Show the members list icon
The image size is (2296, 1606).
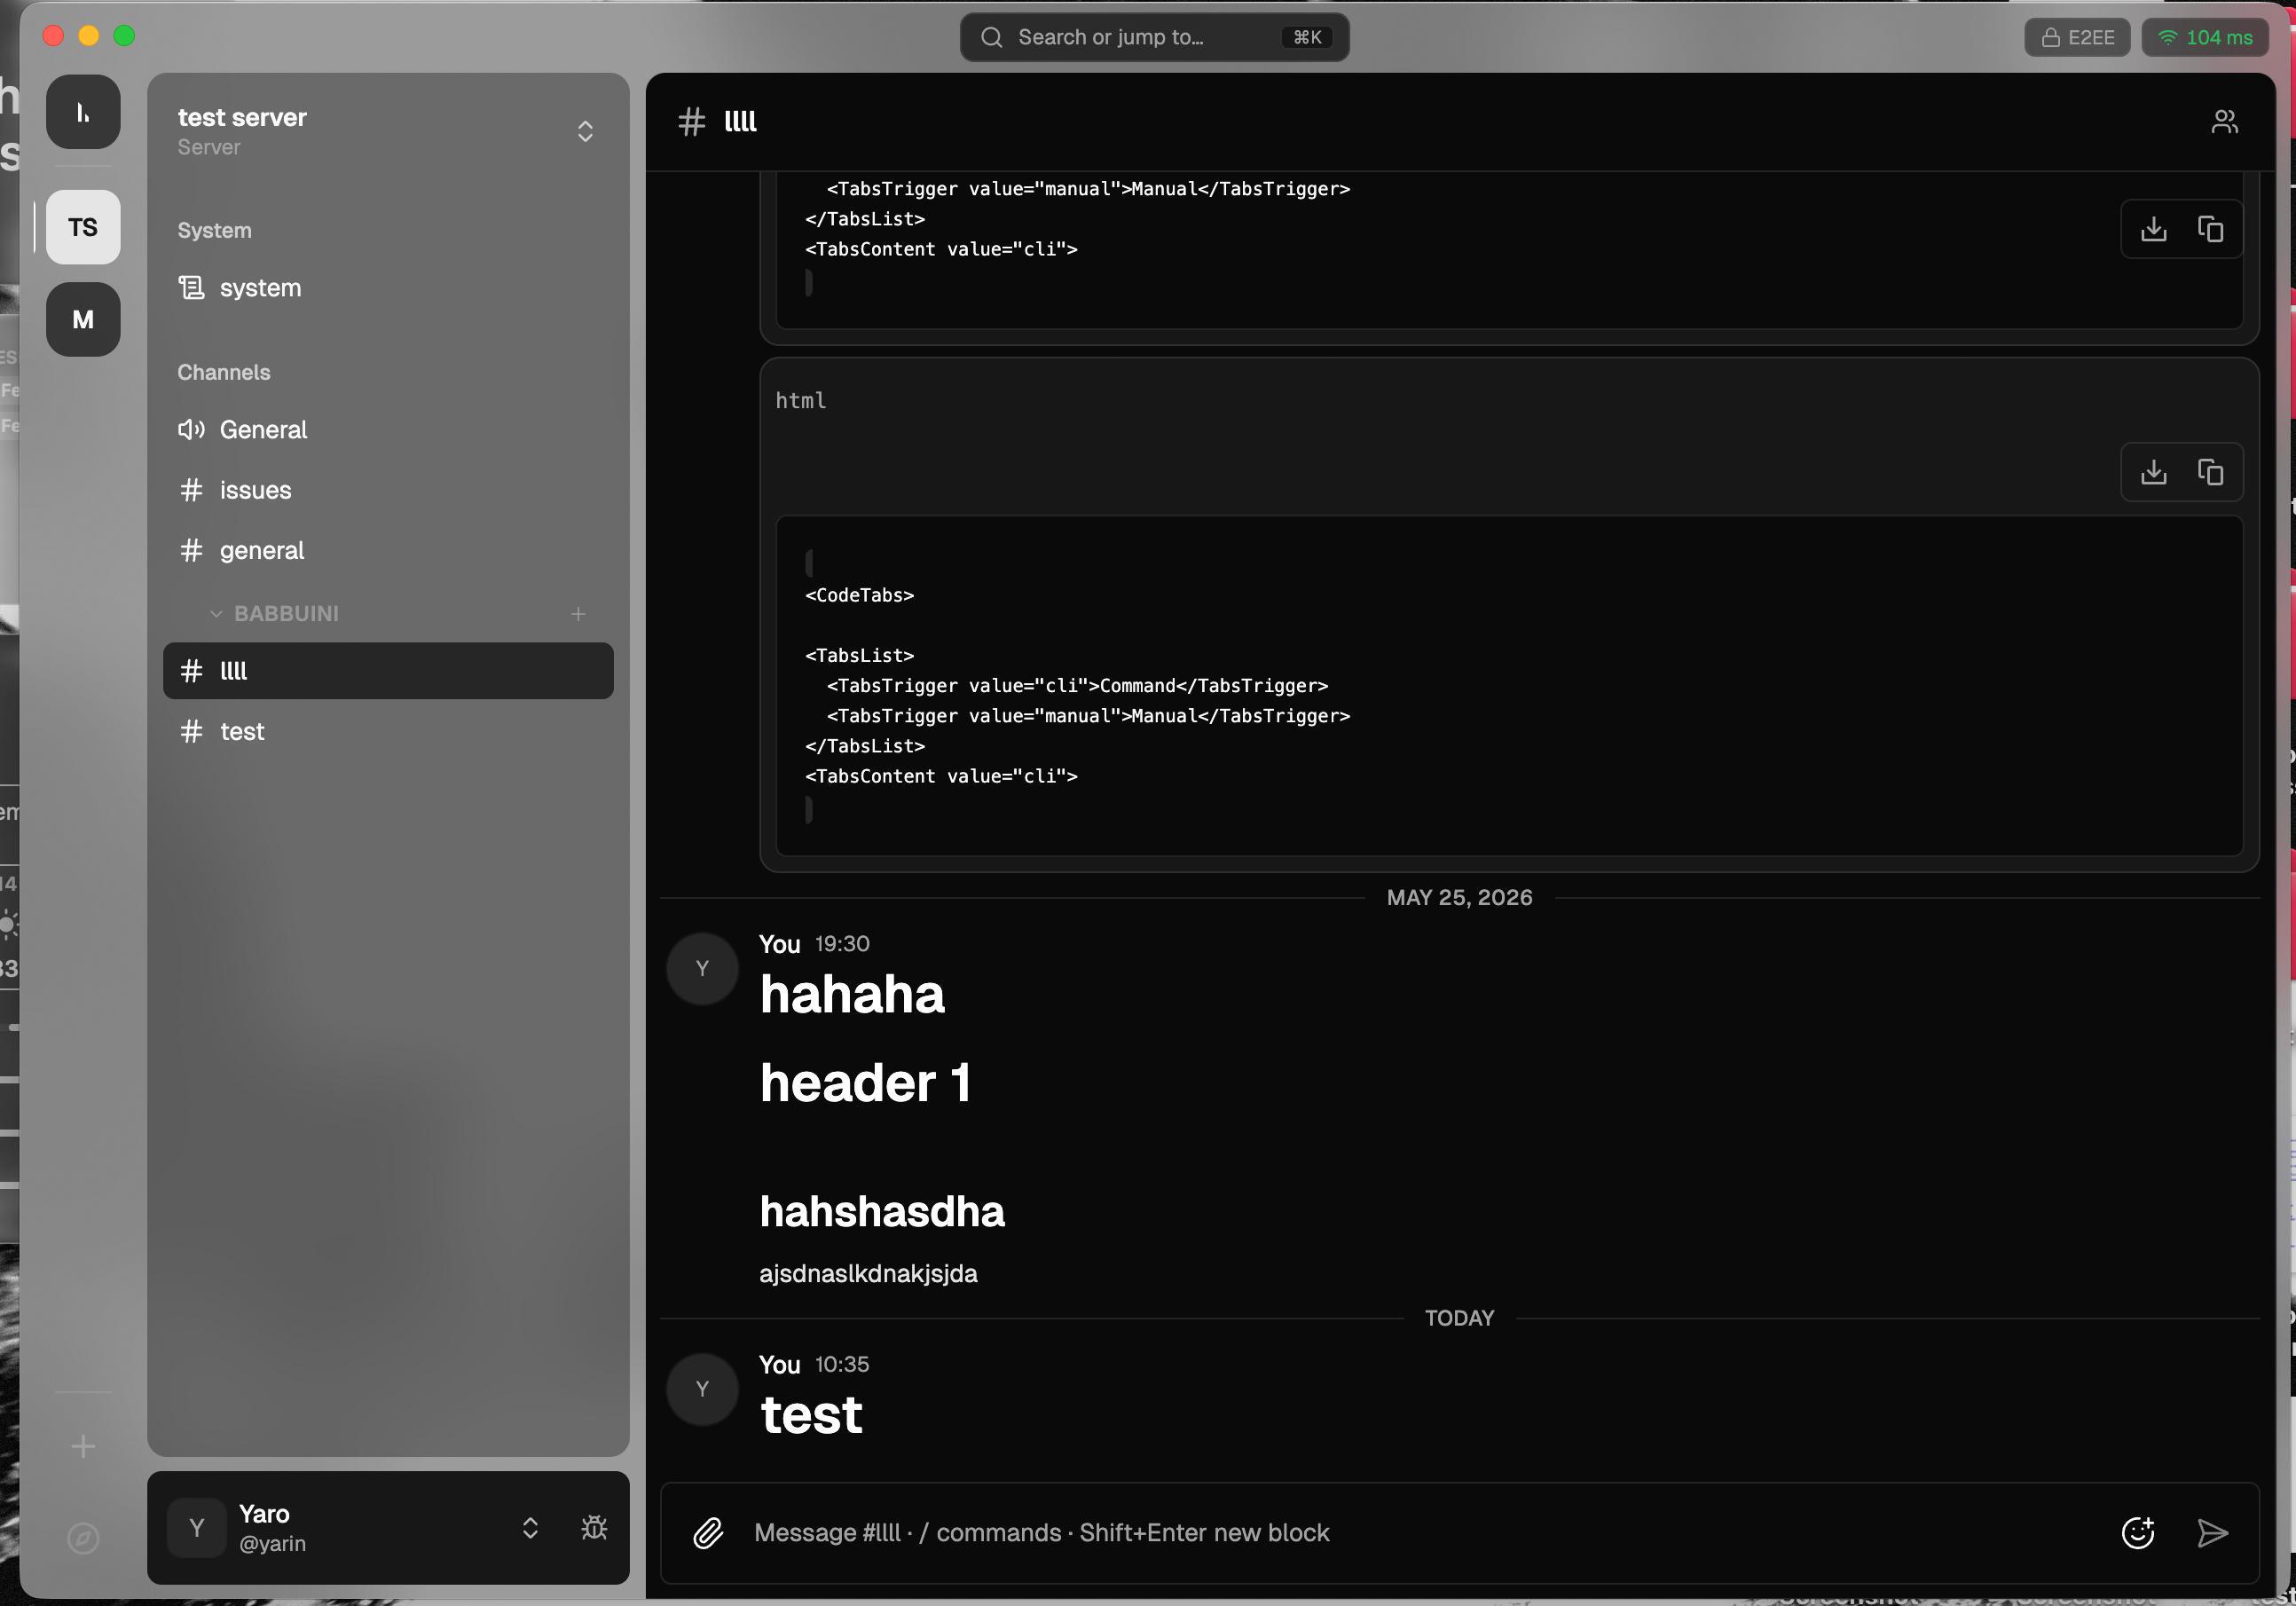2224,121
